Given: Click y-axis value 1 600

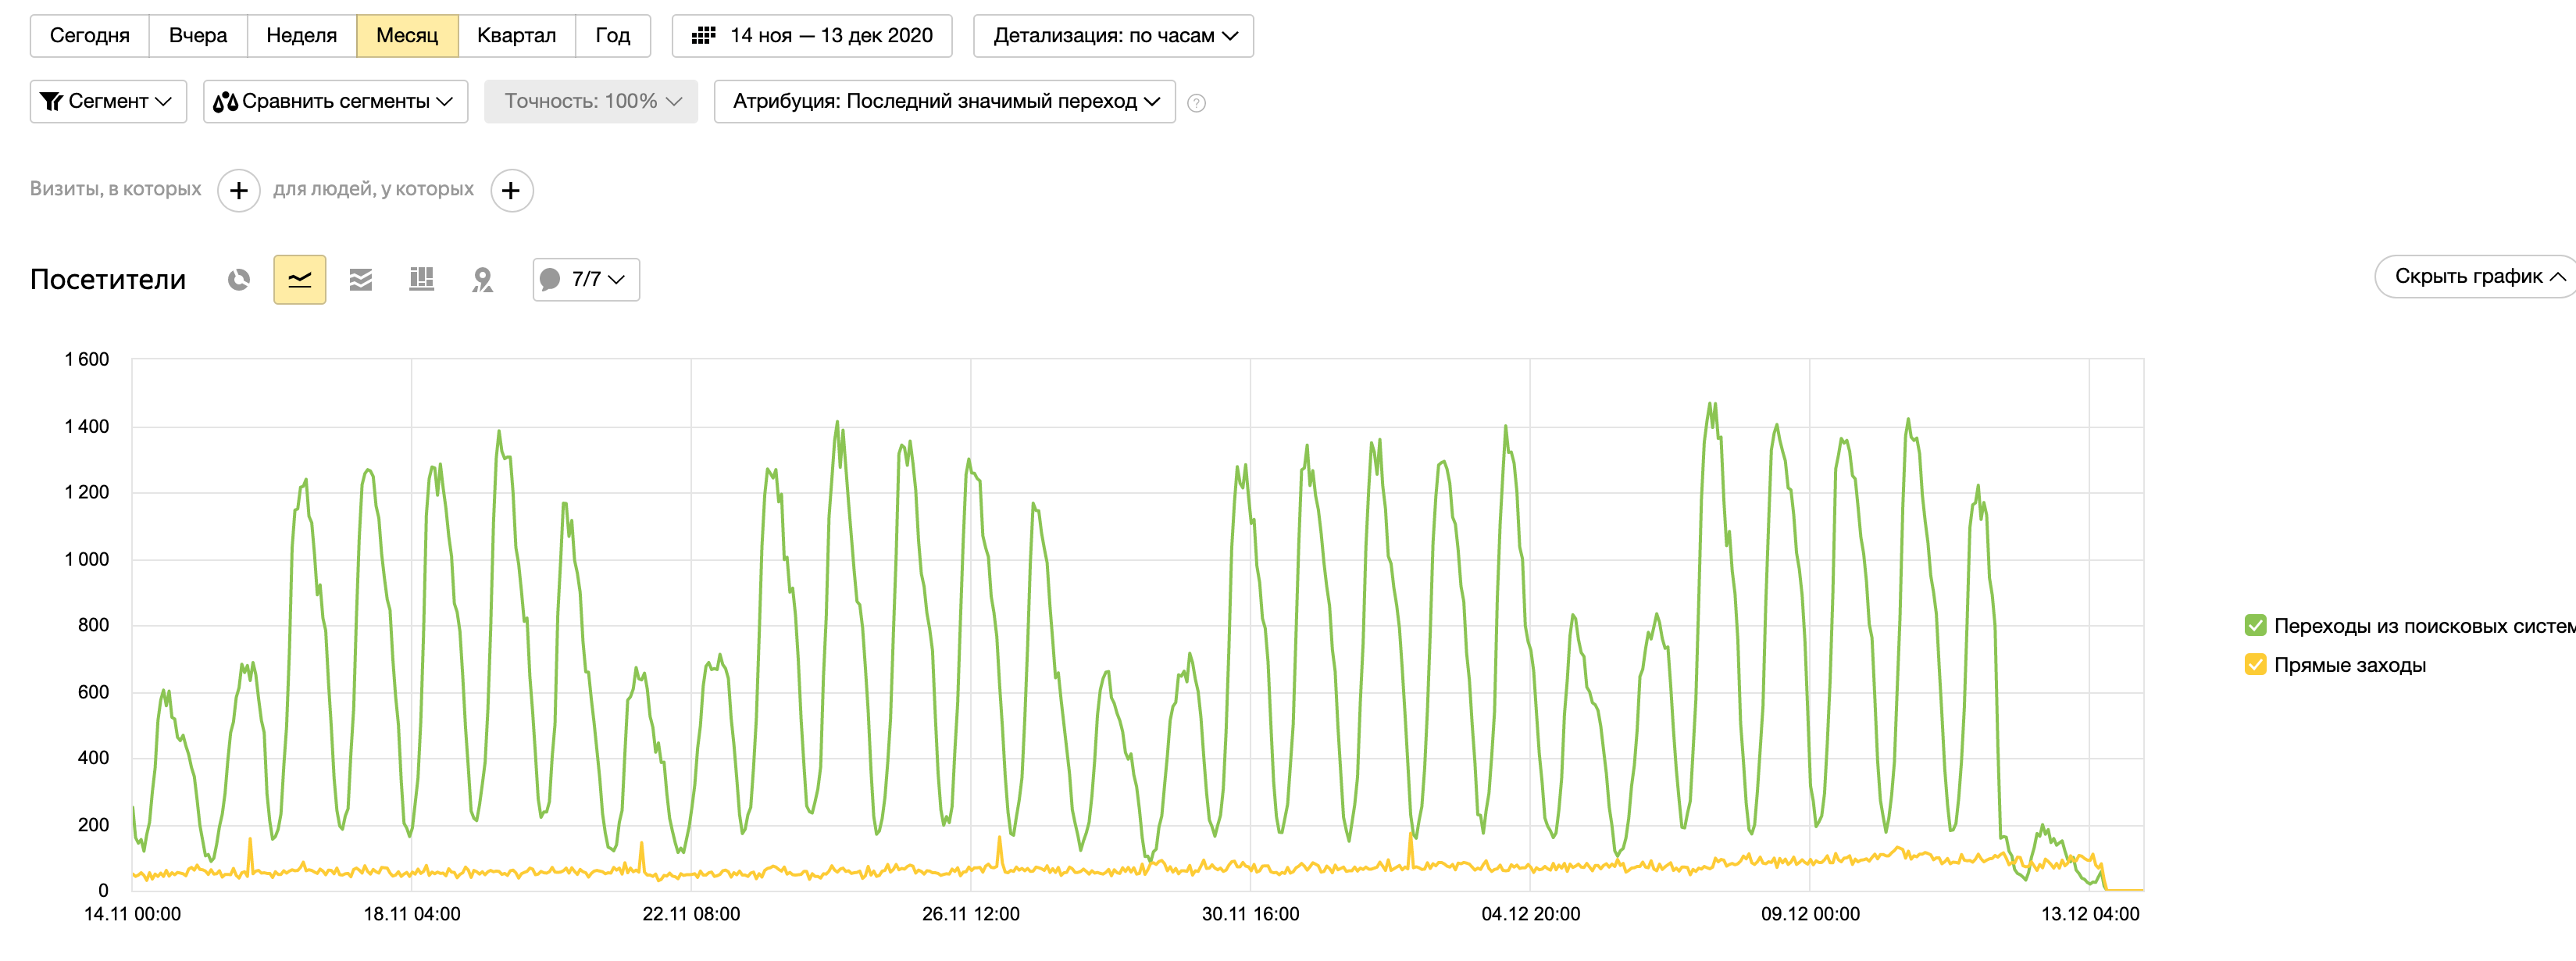Looking at the screenshot, I should 87,360.
